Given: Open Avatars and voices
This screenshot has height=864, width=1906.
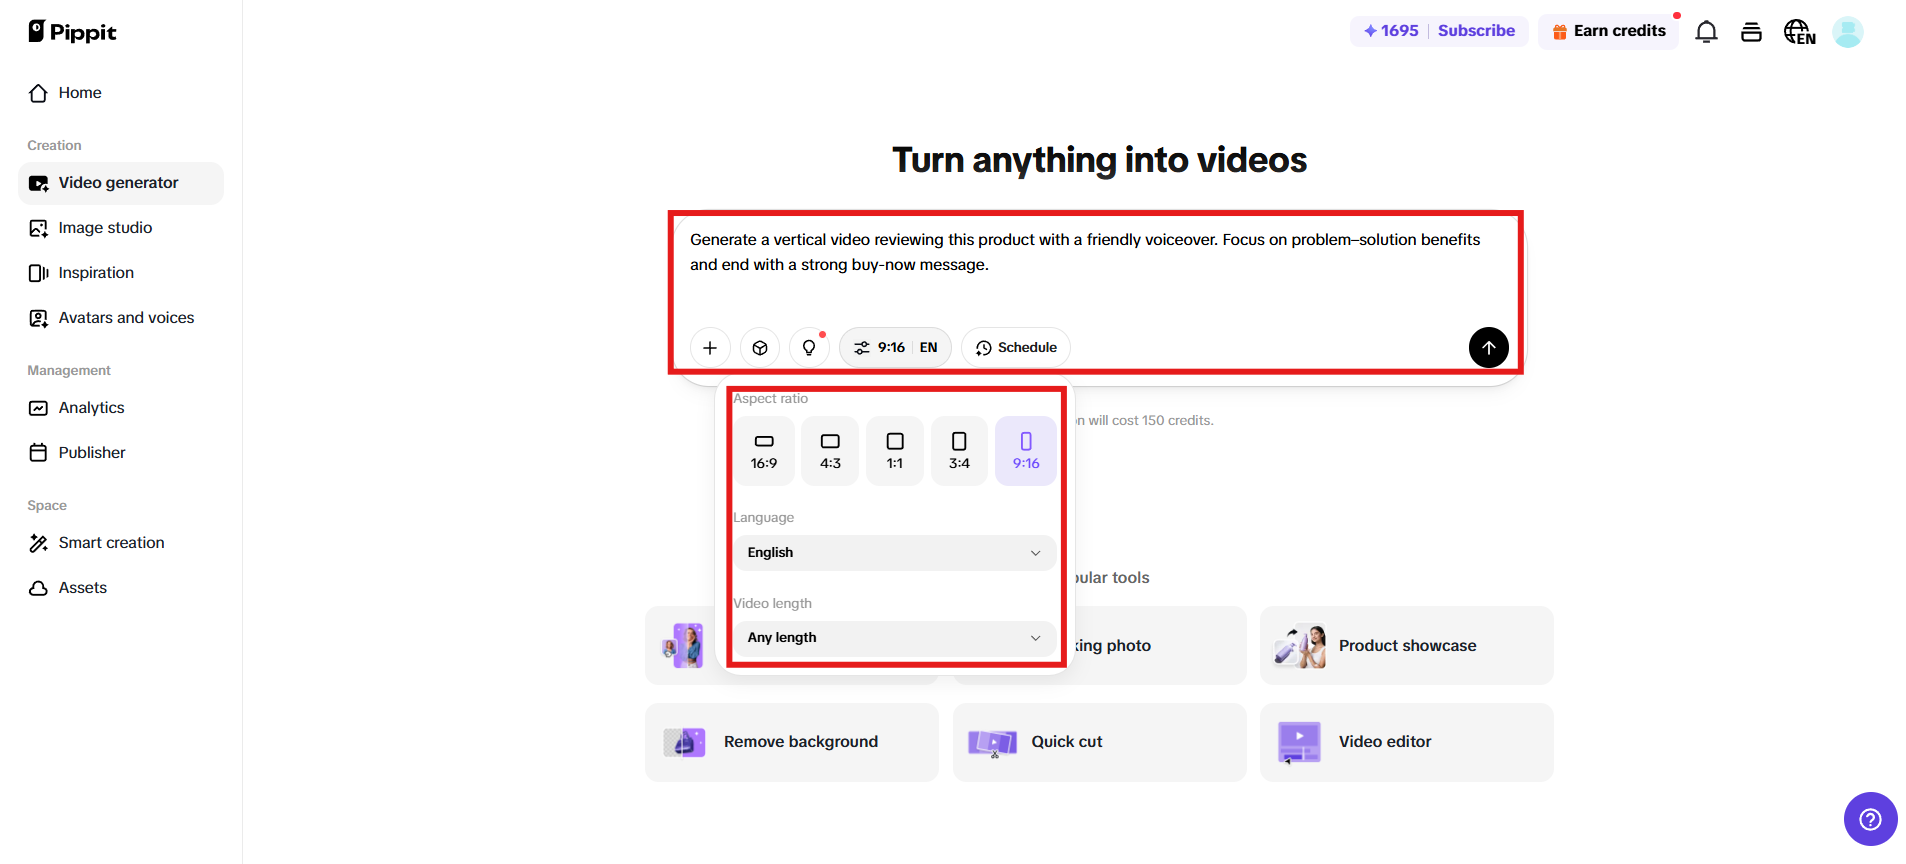Looking at the screenshot, I should (121, 318).
